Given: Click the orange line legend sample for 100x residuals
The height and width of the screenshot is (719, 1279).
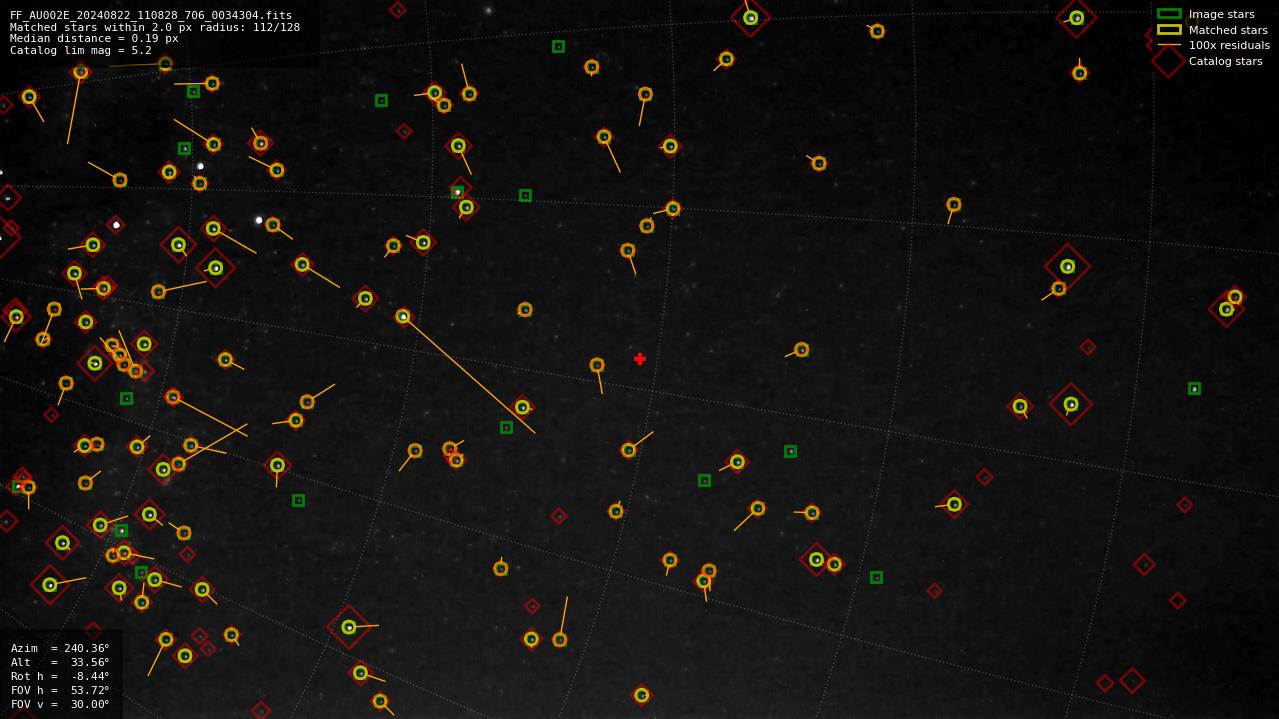Looking at the screenshot, I should (x=1169, y=45).
